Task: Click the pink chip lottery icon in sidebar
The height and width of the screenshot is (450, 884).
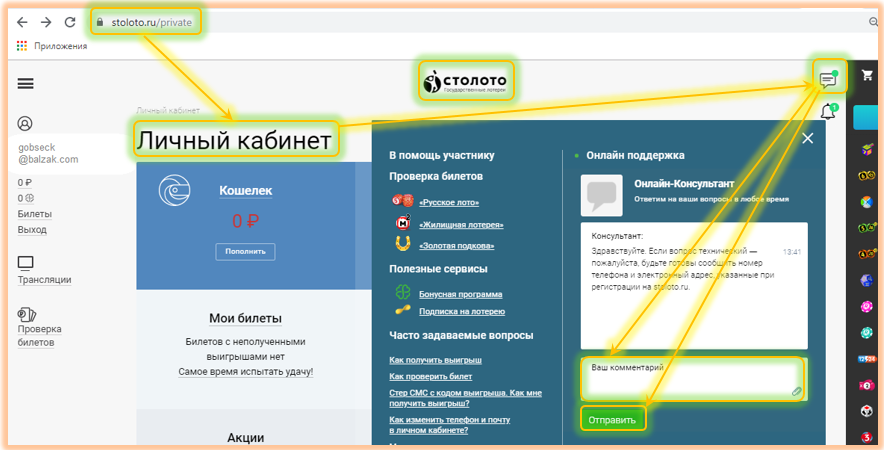Action: [867, 307]
